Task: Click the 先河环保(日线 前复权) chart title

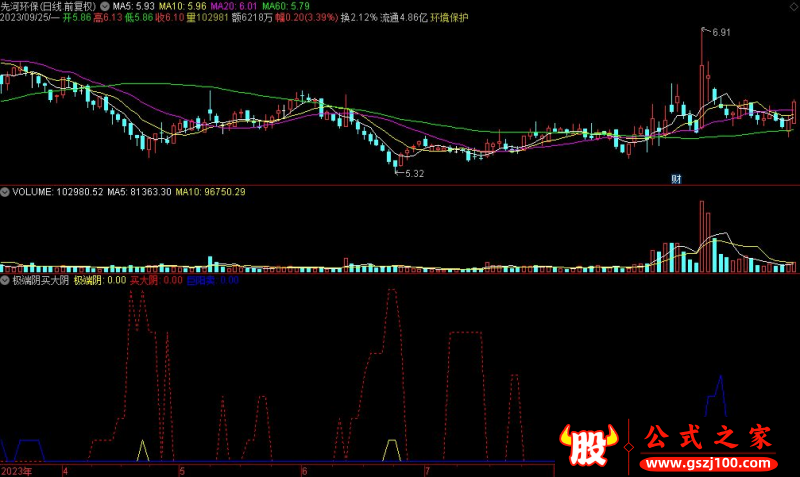Action: click(x=48, y=7)
